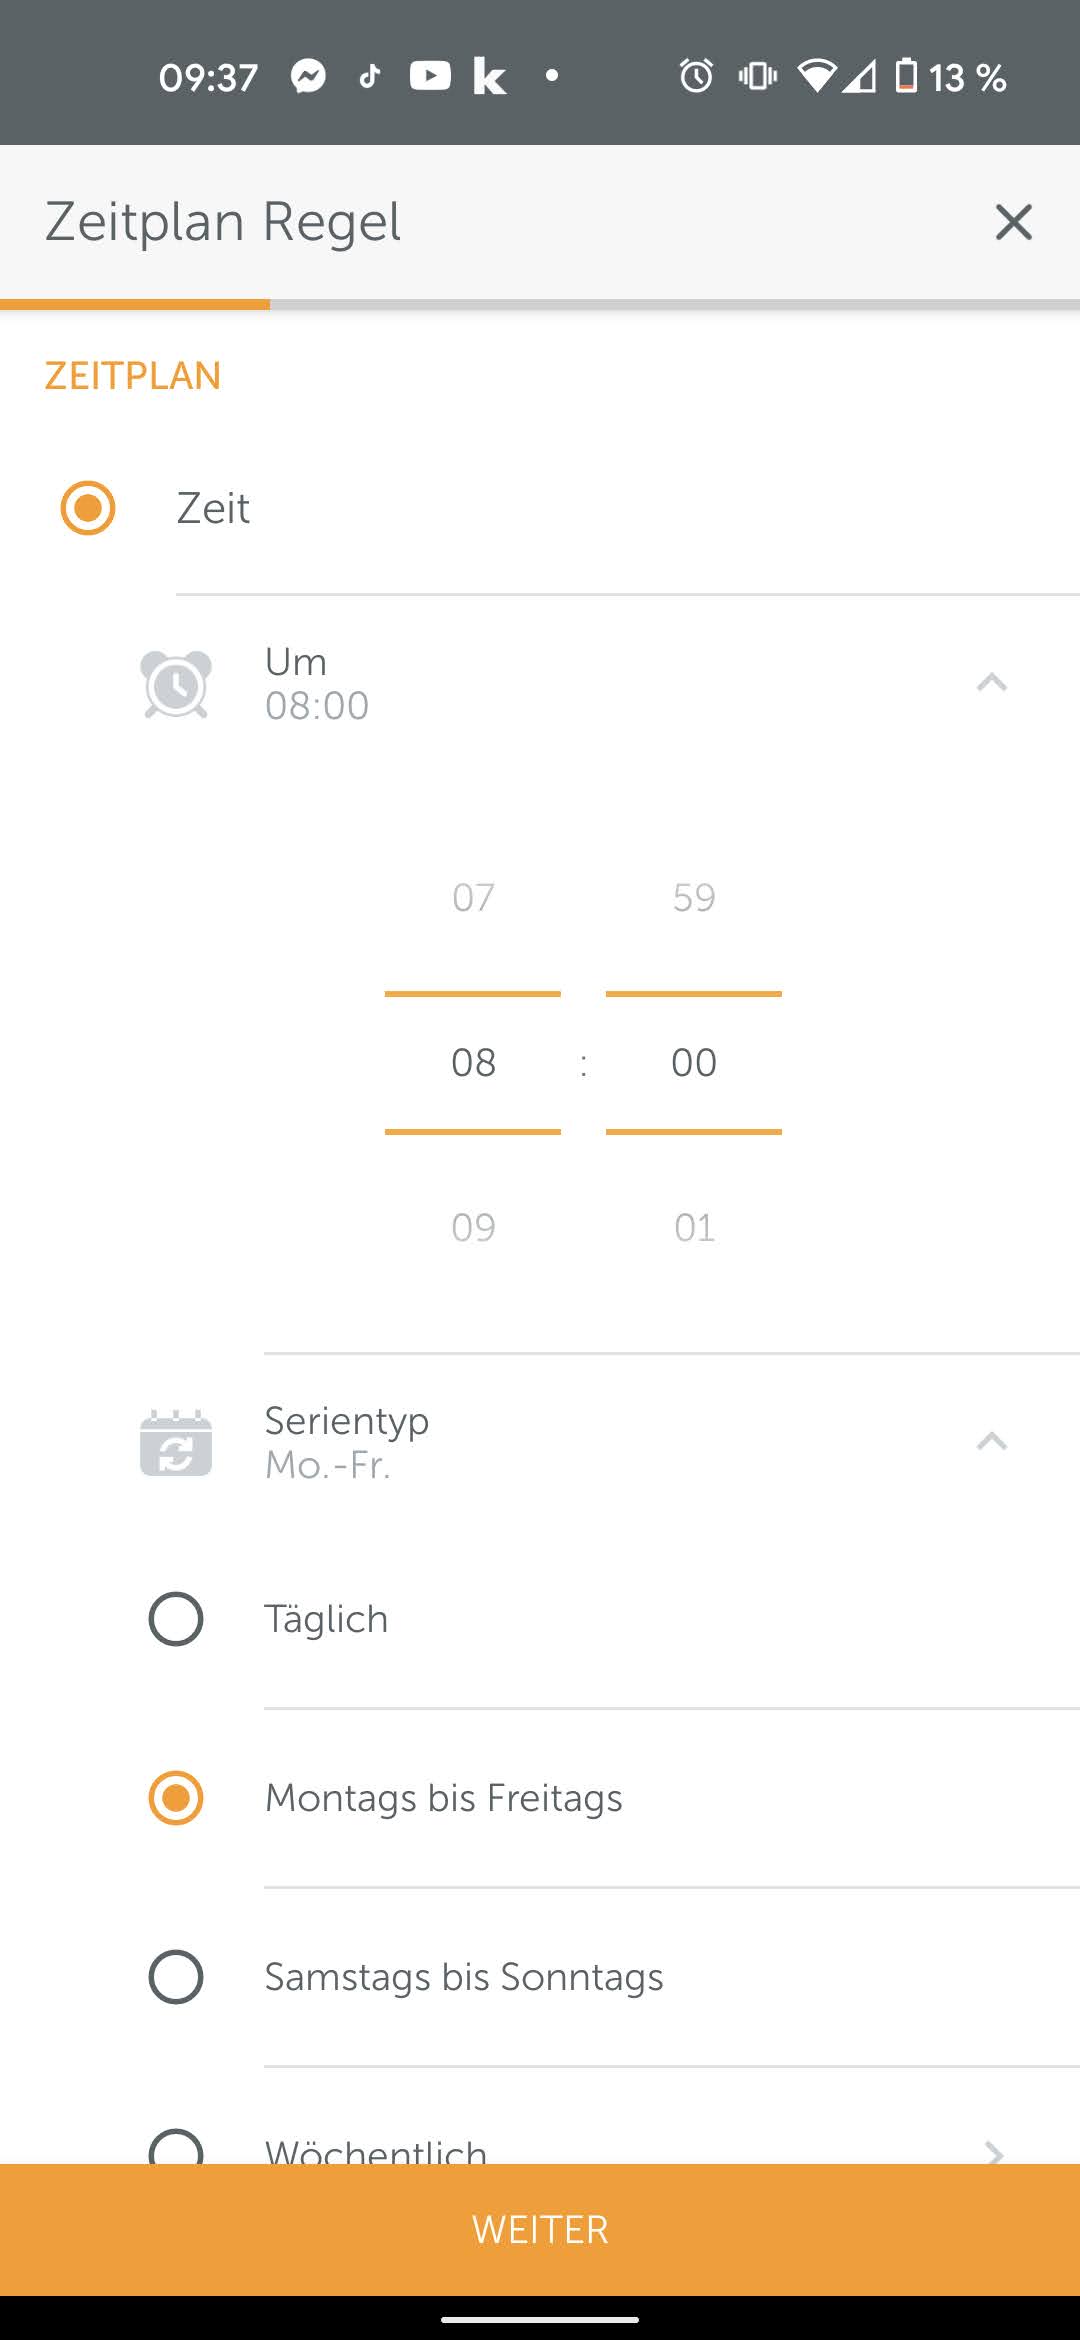The width and height of the screenshot is (1080, 2340).
Task: Tap hour 09 in the time picker
Action: (473, 1228)
